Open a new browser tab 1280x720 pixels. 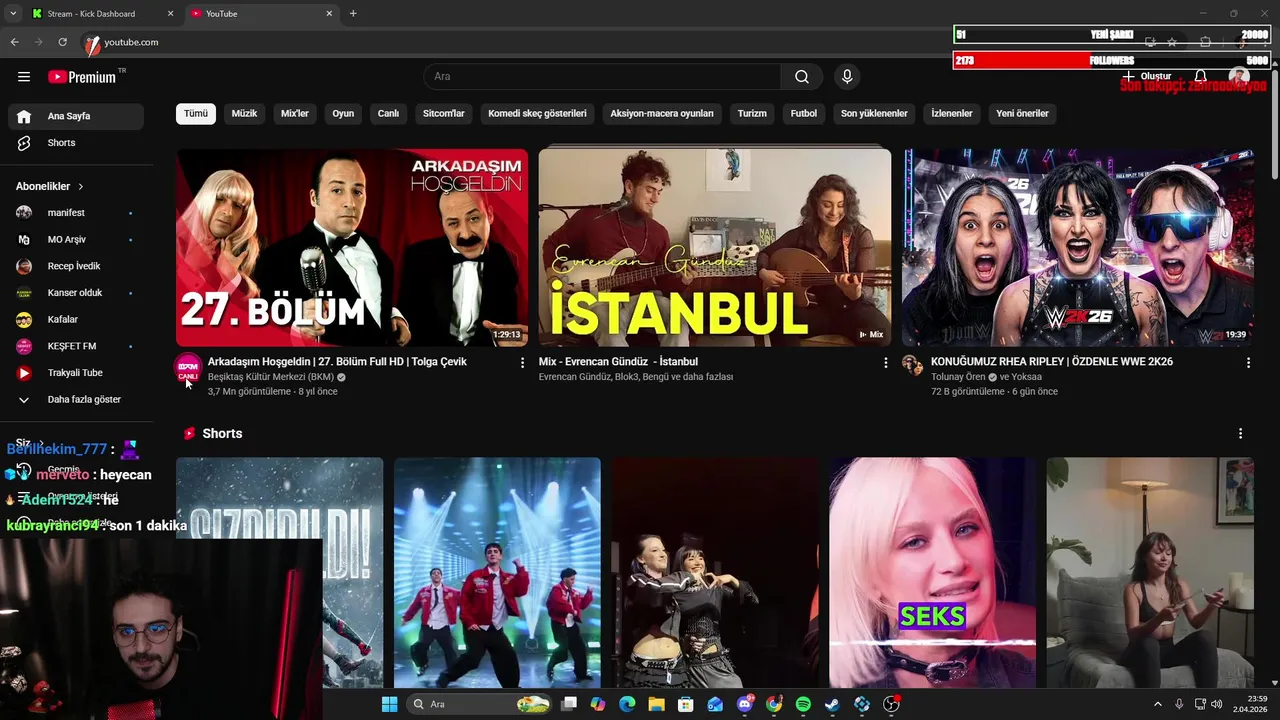tap(353, 14)
